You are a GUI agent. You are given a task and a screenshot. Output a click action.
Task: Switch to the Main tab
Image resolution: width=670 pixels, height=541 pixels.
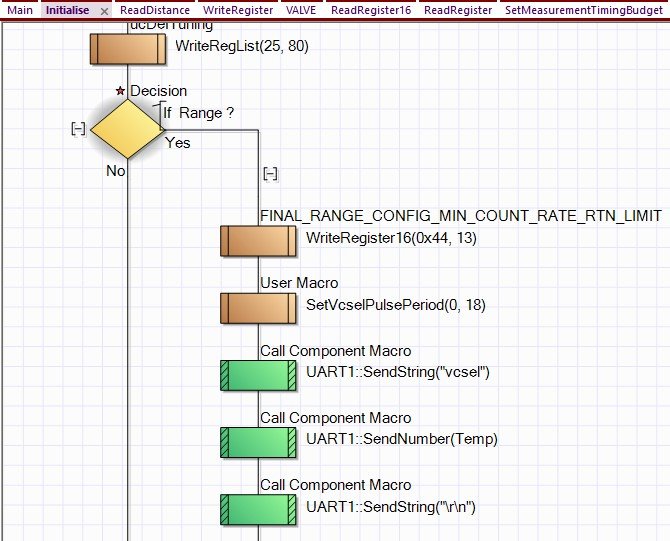click(x=20, y=10)
